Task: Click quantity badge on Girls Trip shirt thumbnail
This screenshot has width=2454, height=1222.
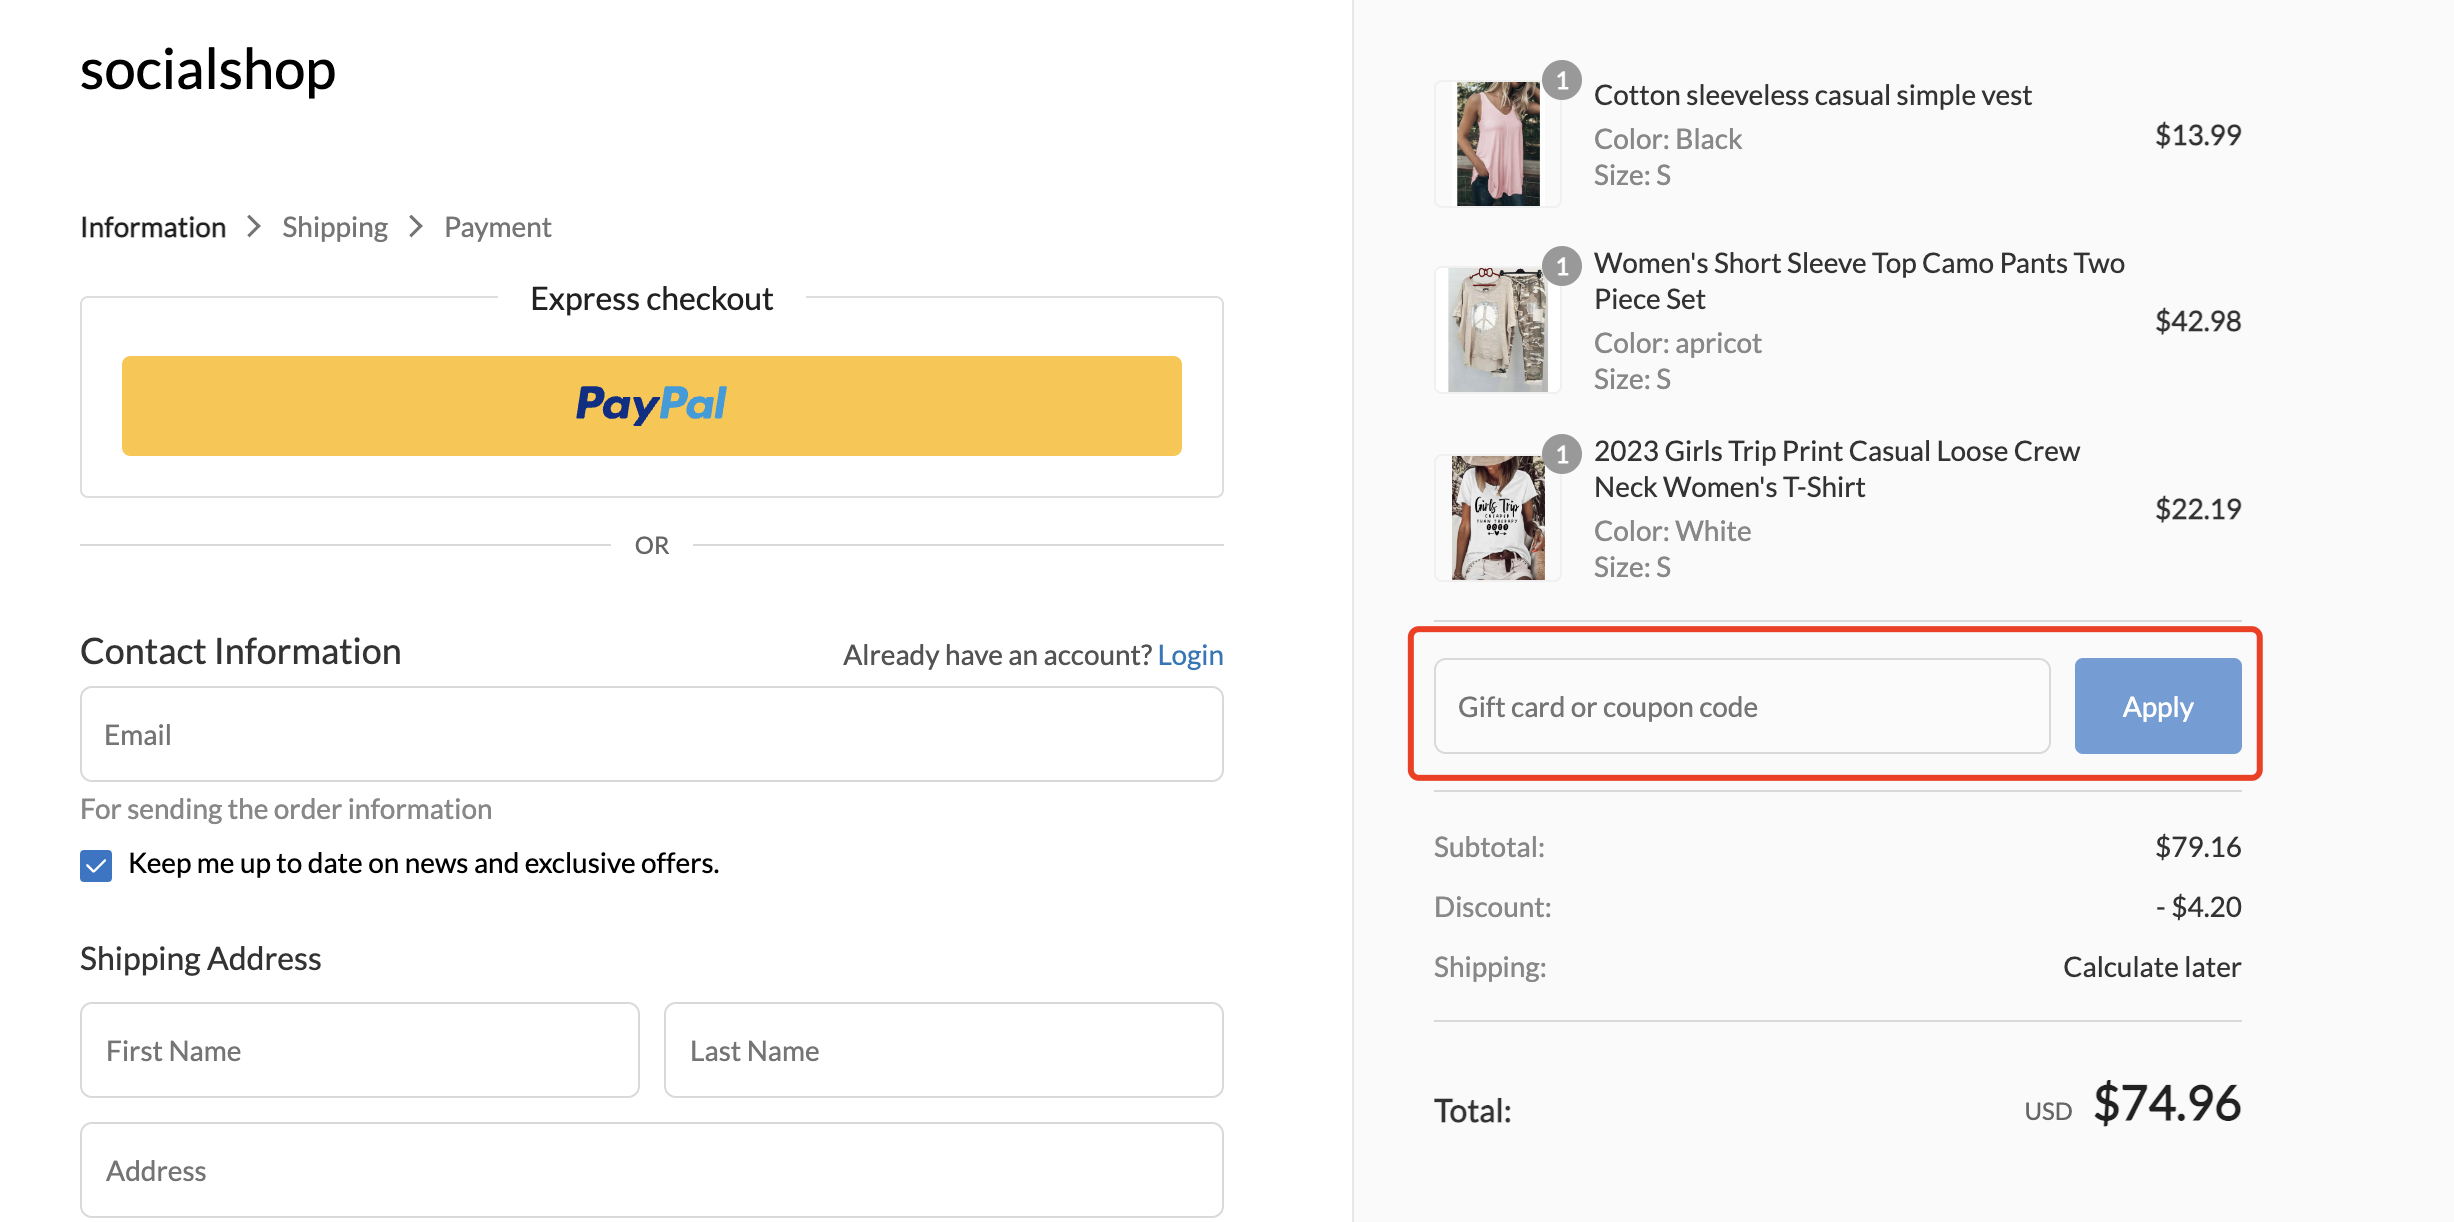Action: point(1561,454)
